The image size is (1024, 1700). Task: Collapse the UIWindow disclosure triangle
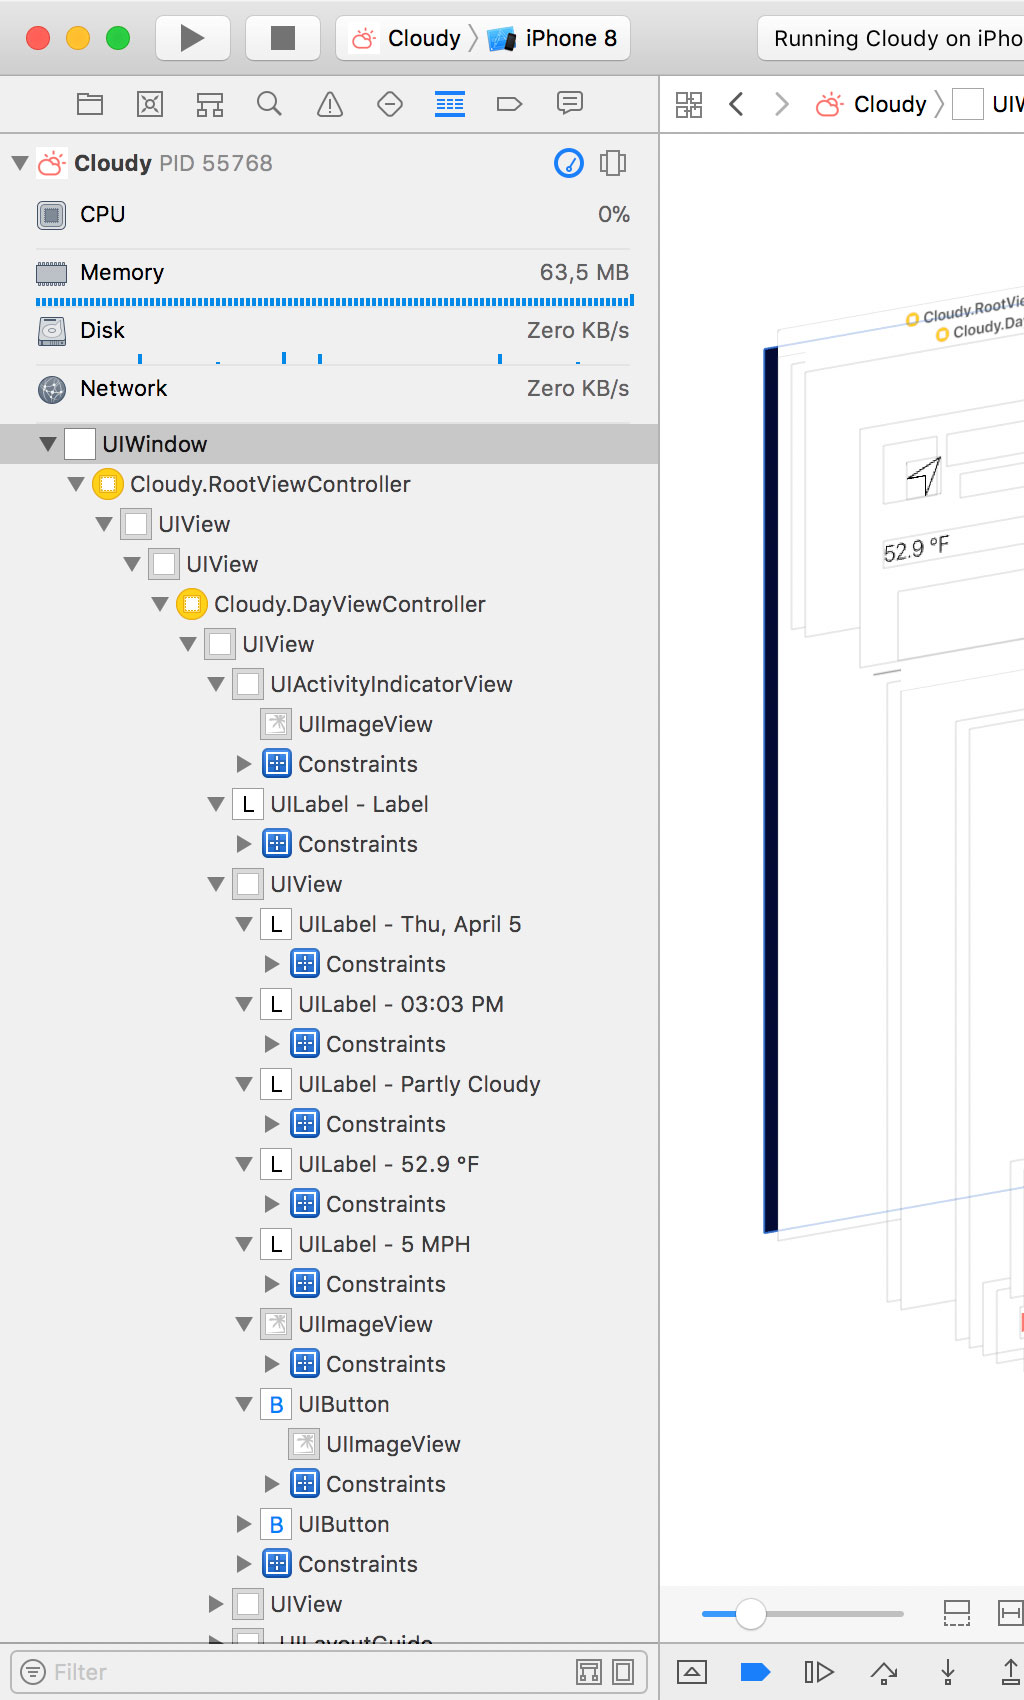(47, 444)
